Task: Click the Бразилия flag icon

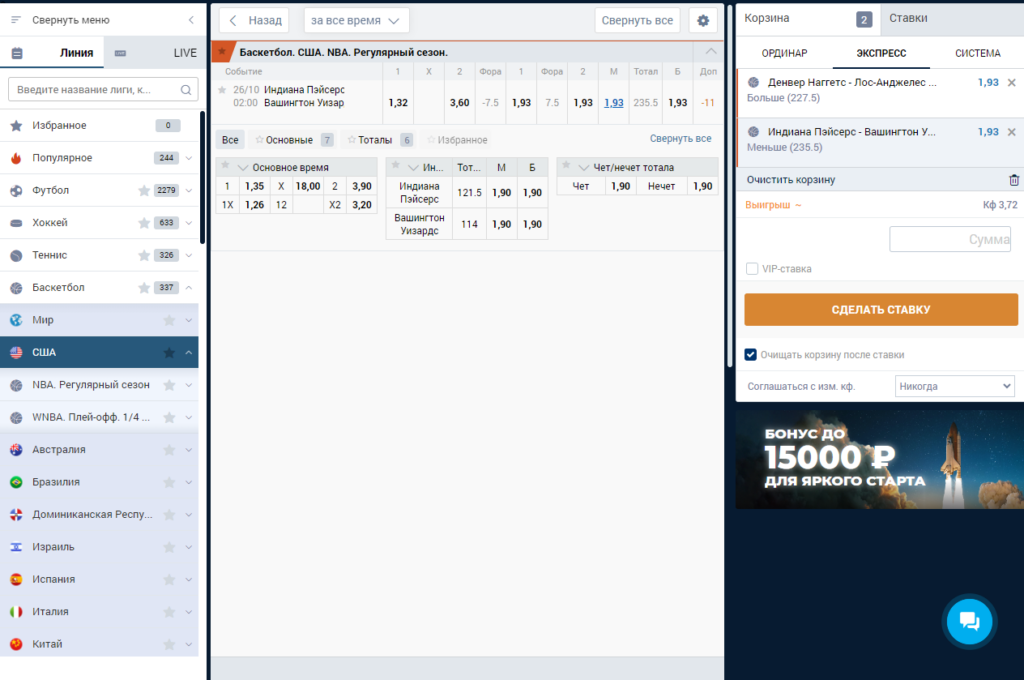Action: click(x=16, y=482)
